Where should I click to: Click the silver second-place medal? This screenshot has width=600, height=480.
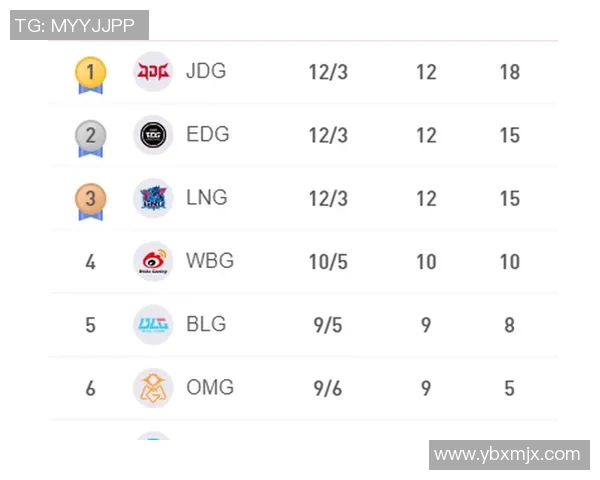(x=90, y=136)
